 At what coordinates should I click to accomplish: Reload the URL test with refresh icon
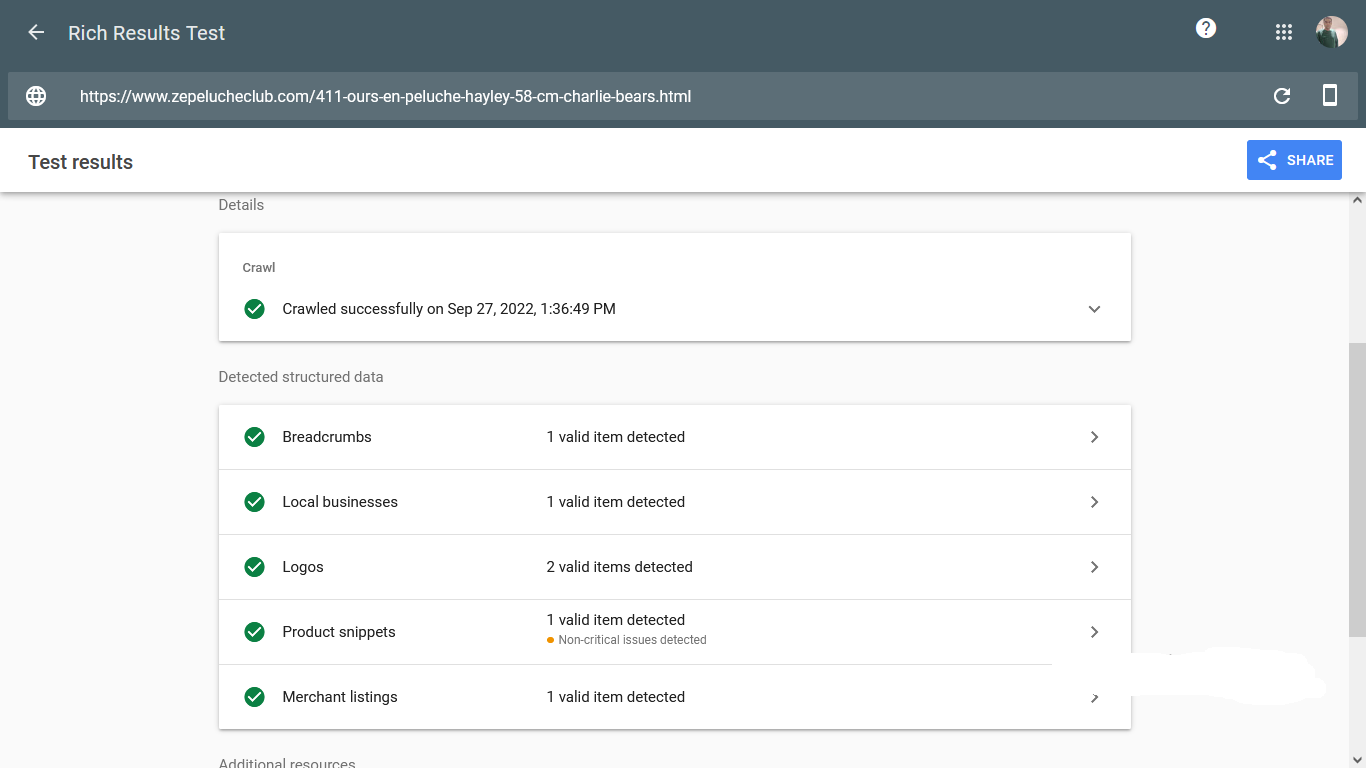point(1282,96)
